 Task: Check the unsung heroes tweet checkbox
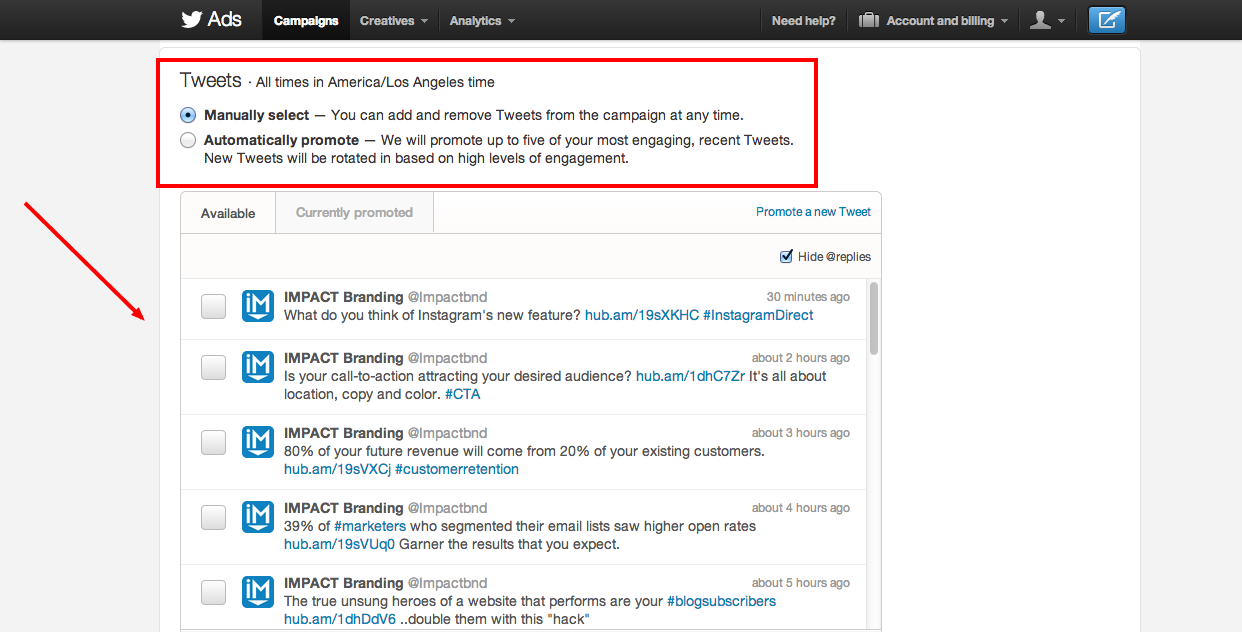tap(213, 593)
